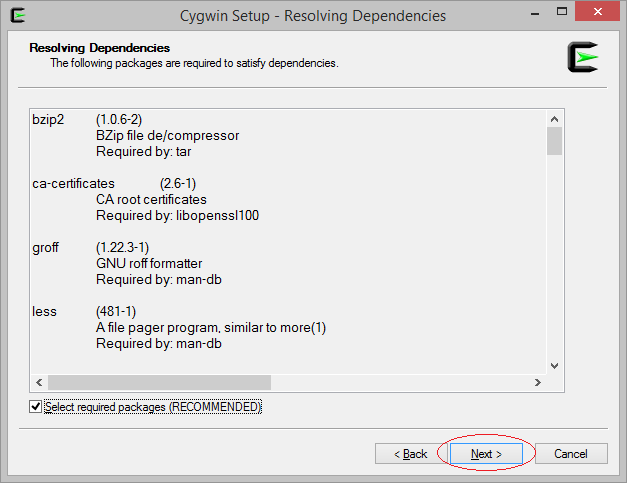Click the horizontal scrollbar thumb

(159, 382)
